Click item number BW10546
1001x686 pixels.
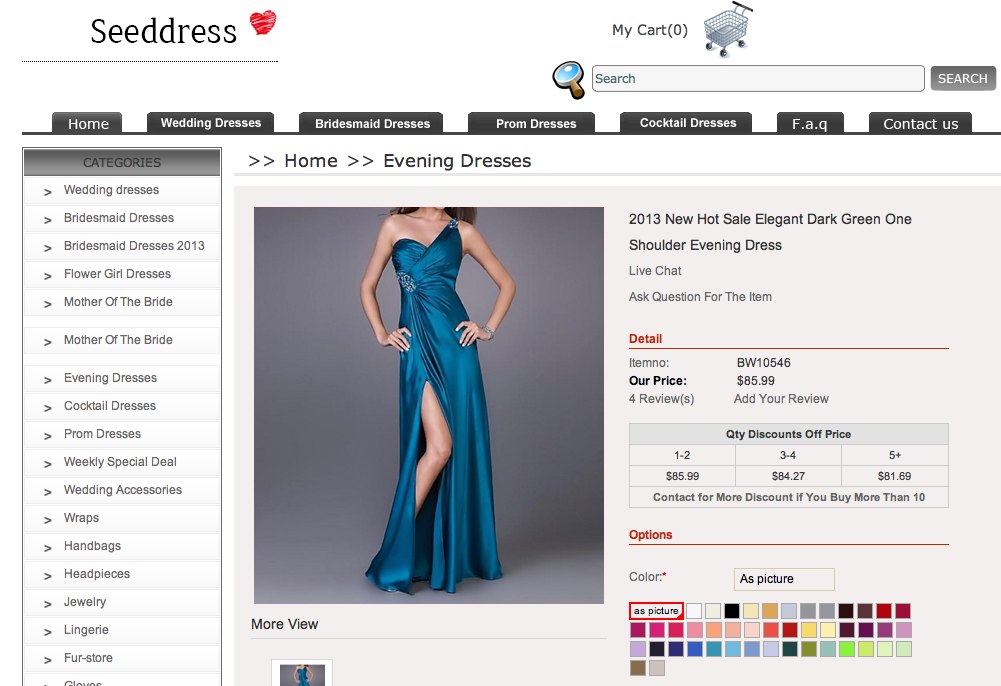[764, 362]
